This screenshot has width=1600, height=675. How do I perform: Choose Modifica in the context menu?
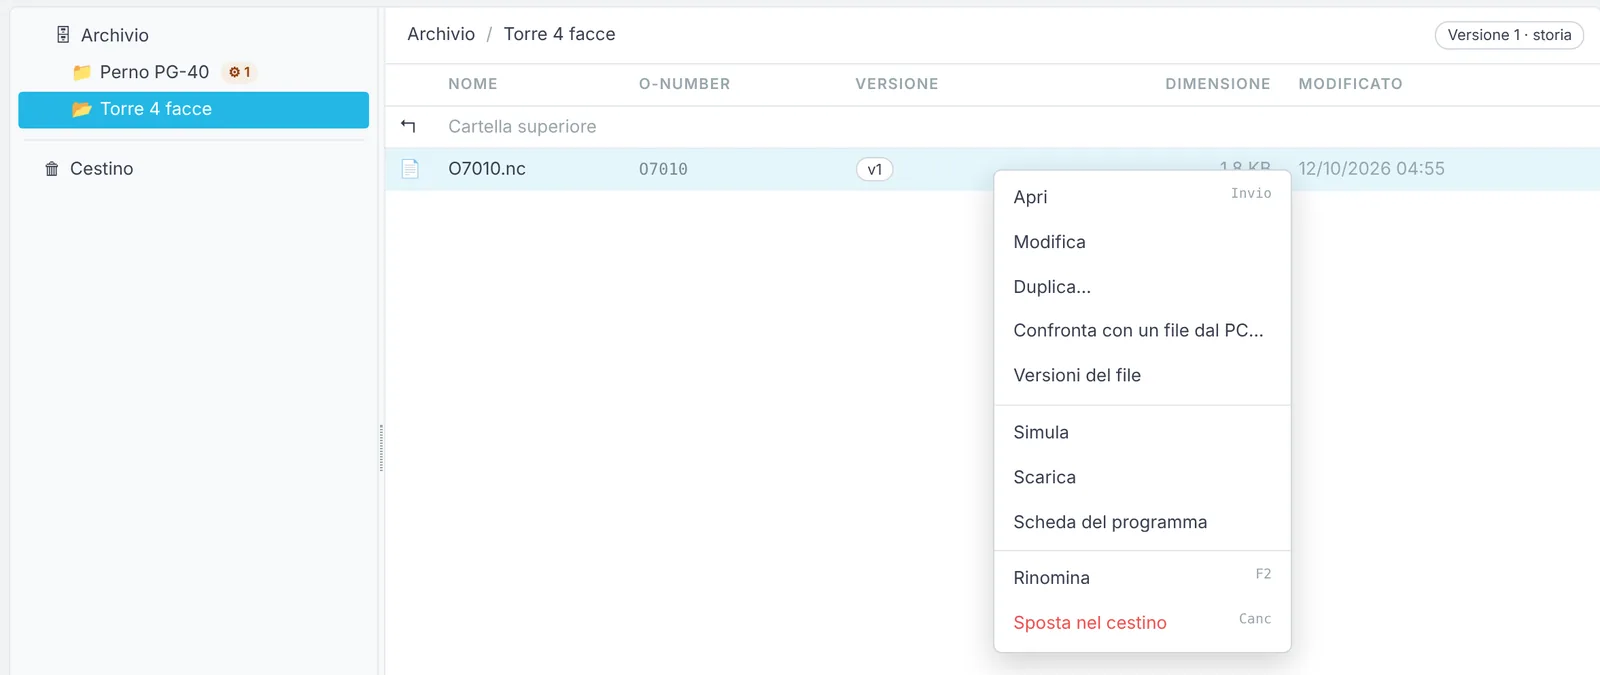coord(1142,242)
